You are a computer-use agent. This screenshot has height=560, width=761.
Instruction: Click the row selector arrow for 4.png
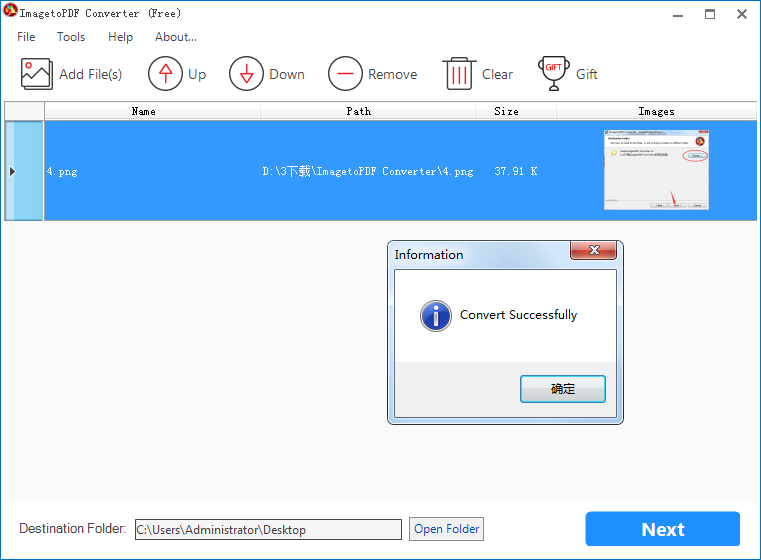(x=24, y=171)
